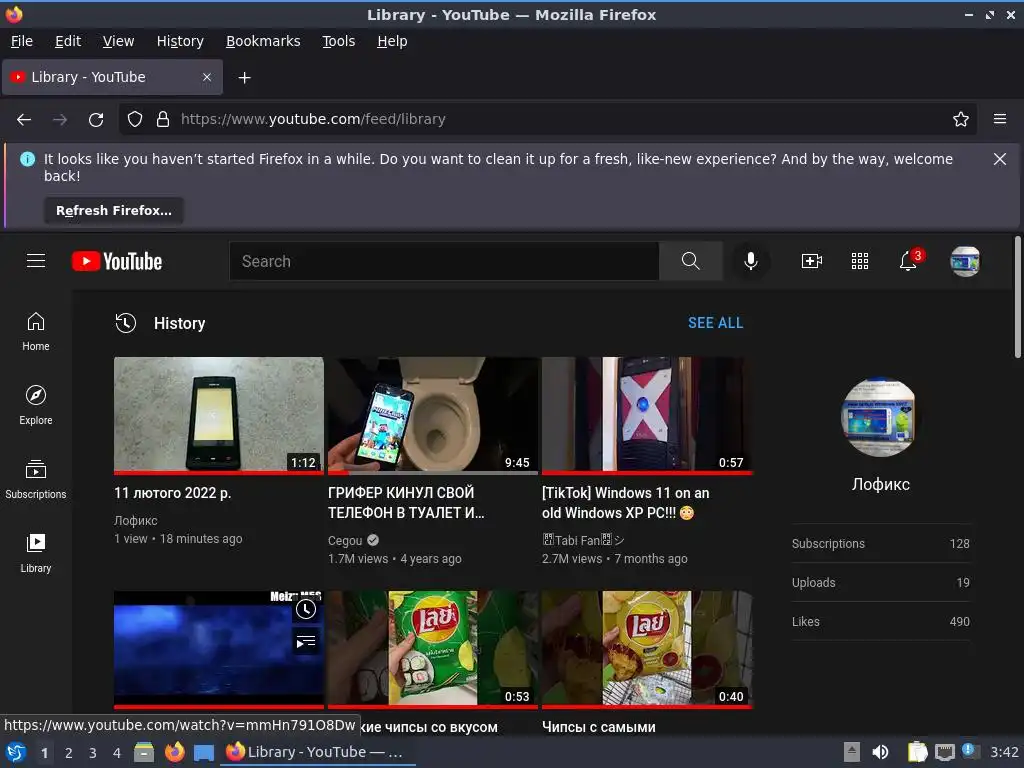Click the yellow Lay's chips thumbnail

(x=647, y=648)
